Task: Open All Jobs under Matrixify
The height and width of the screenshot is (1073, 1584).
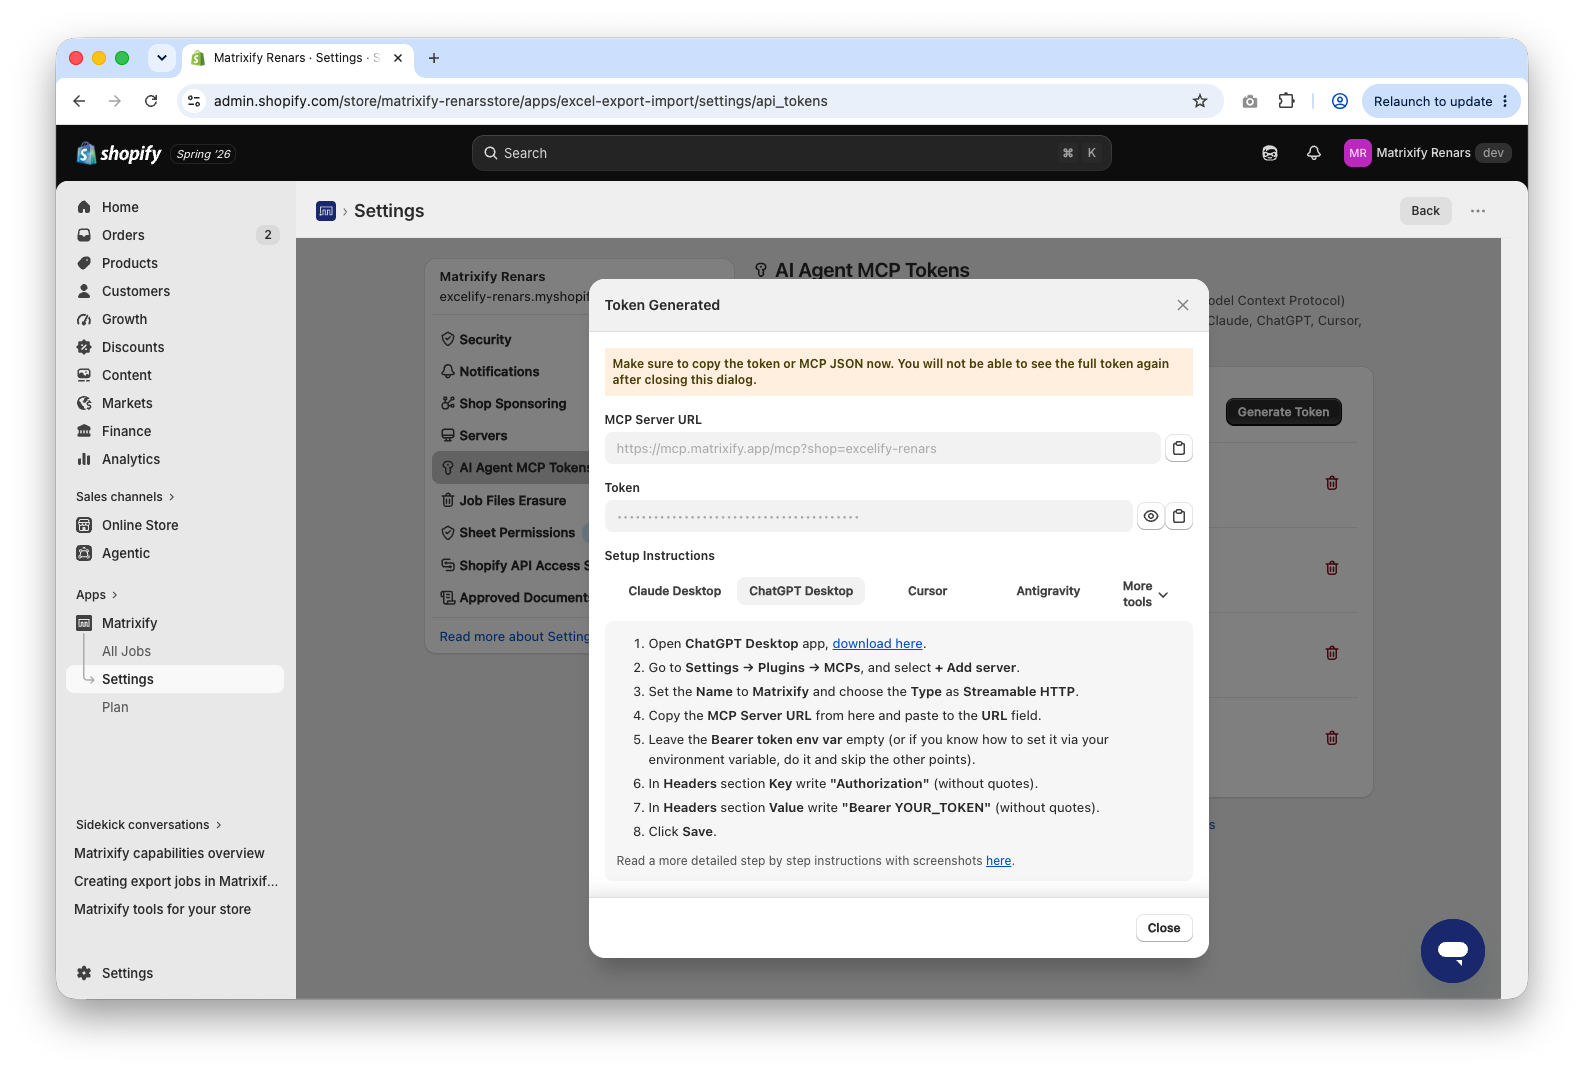Action: pyautogui.click(x=126, y=651)
